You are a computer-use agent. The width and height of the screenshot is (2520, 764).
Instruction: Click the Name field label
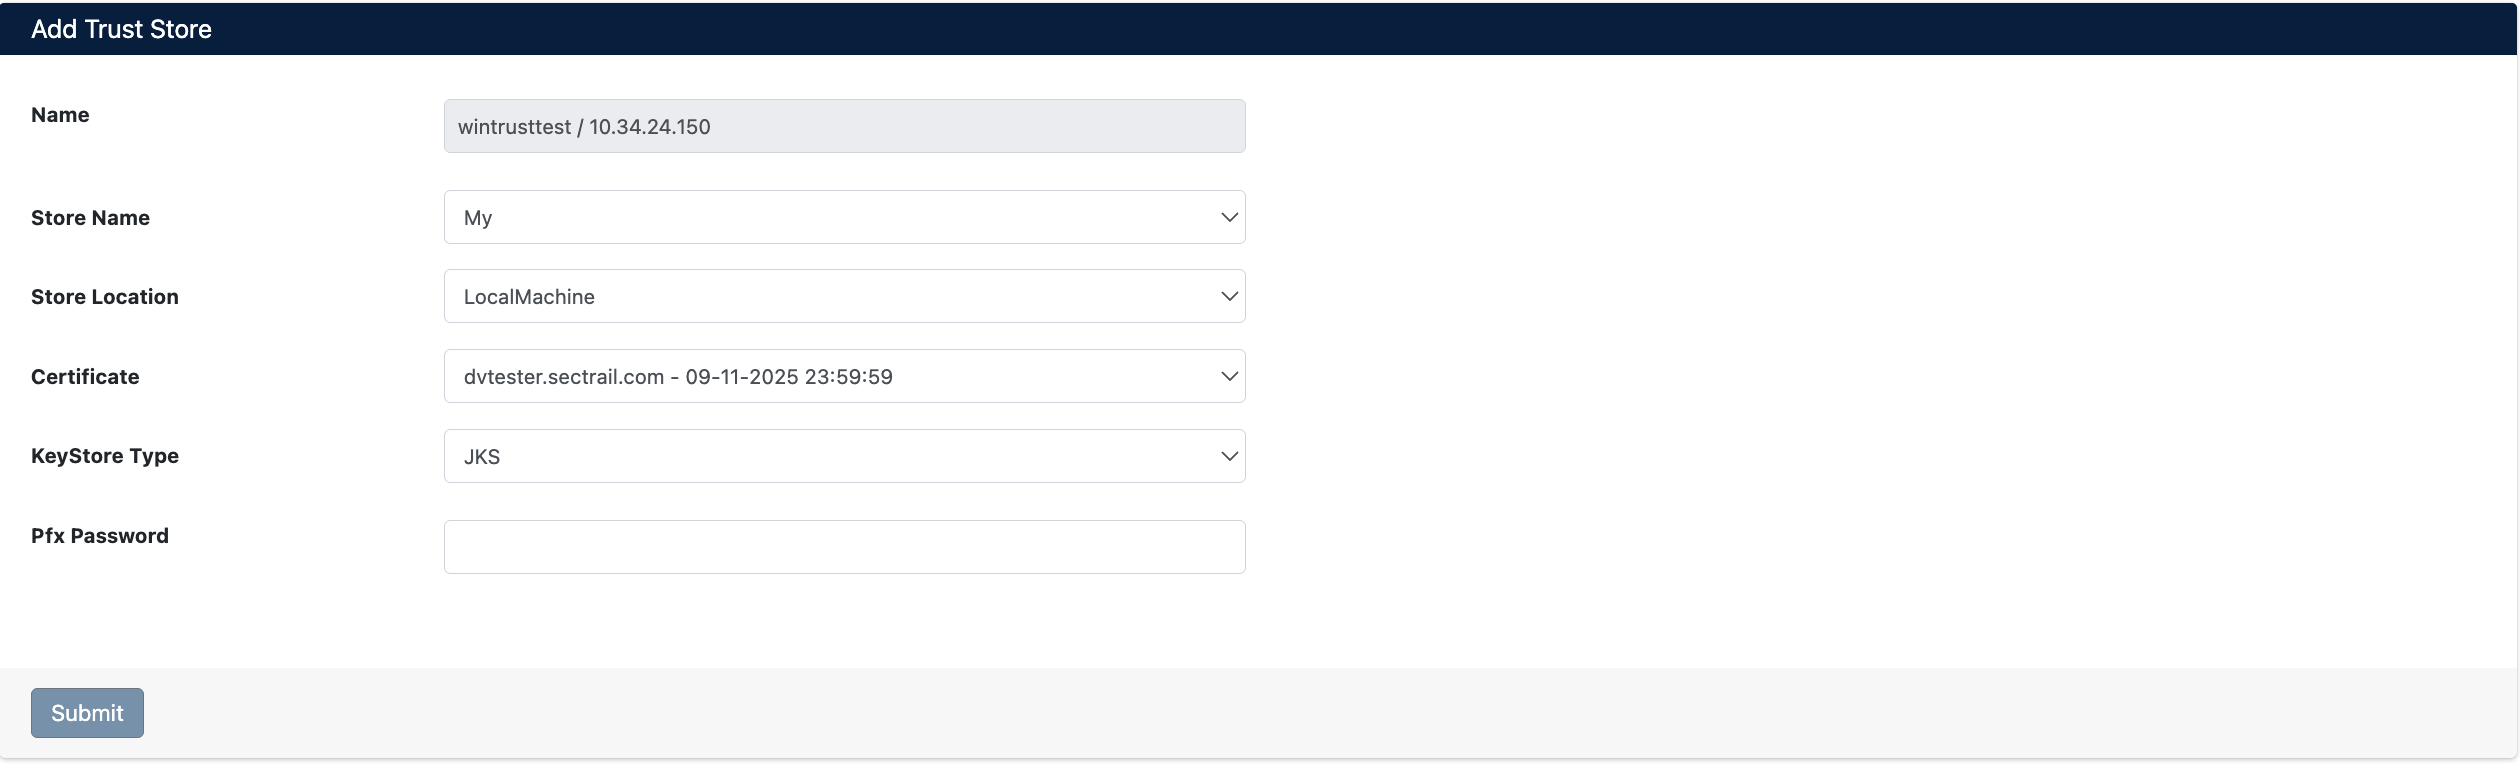59,114
